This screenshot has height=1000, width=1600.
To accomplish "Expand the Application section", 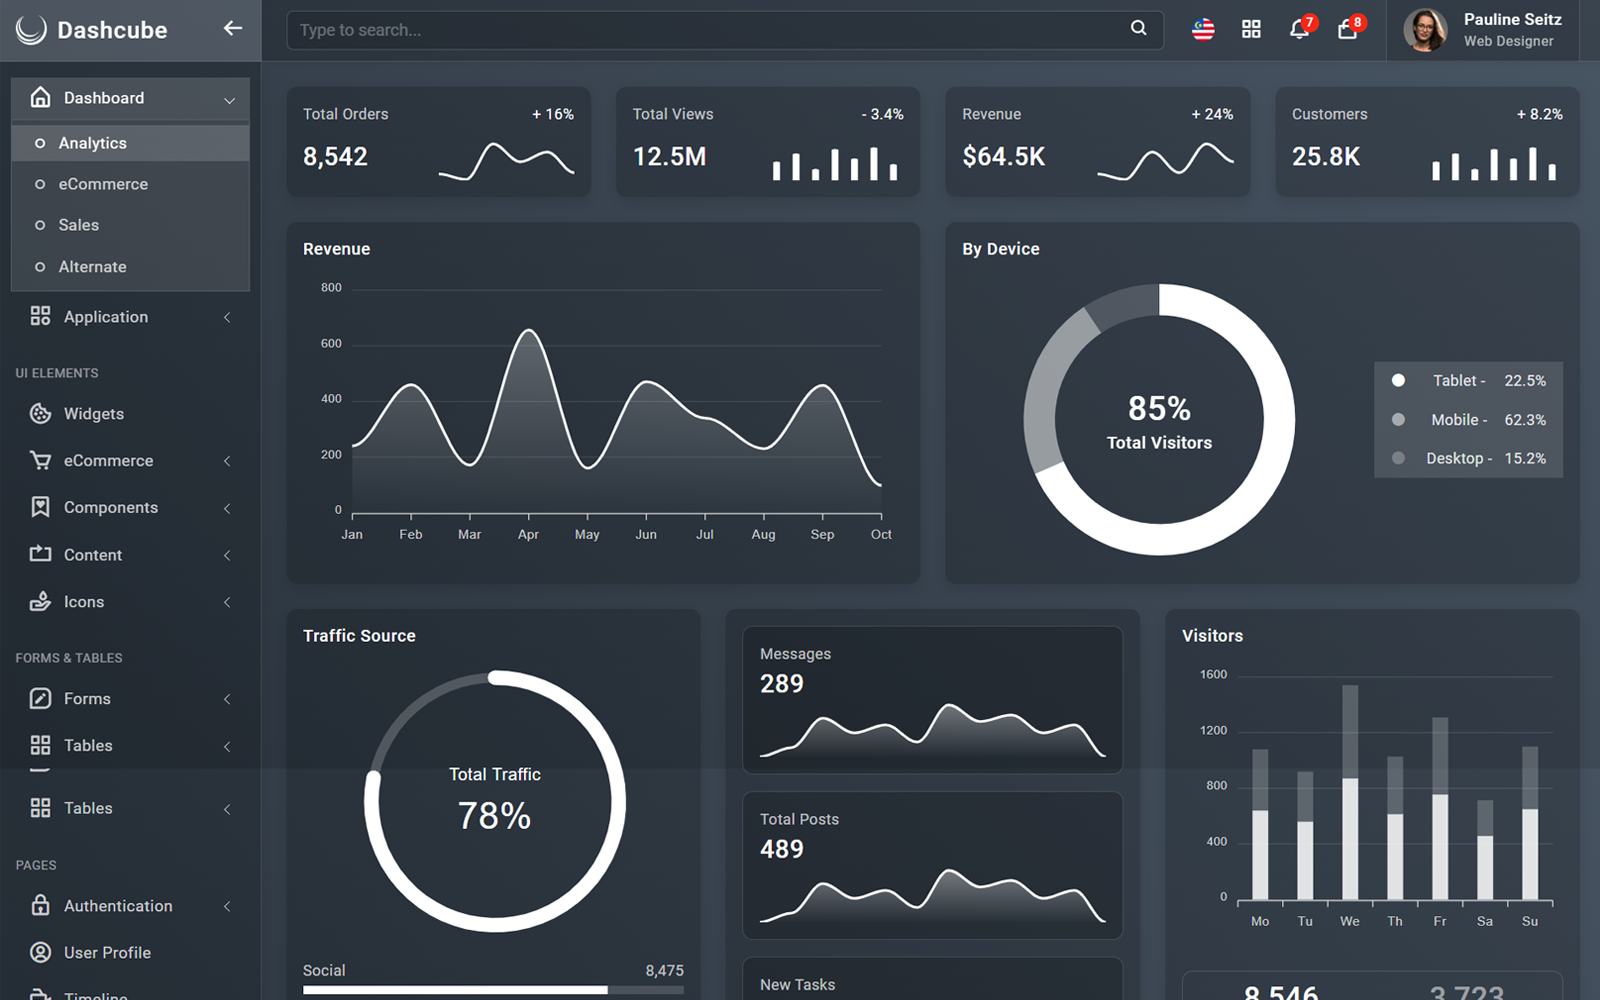I will pos(105,316).
